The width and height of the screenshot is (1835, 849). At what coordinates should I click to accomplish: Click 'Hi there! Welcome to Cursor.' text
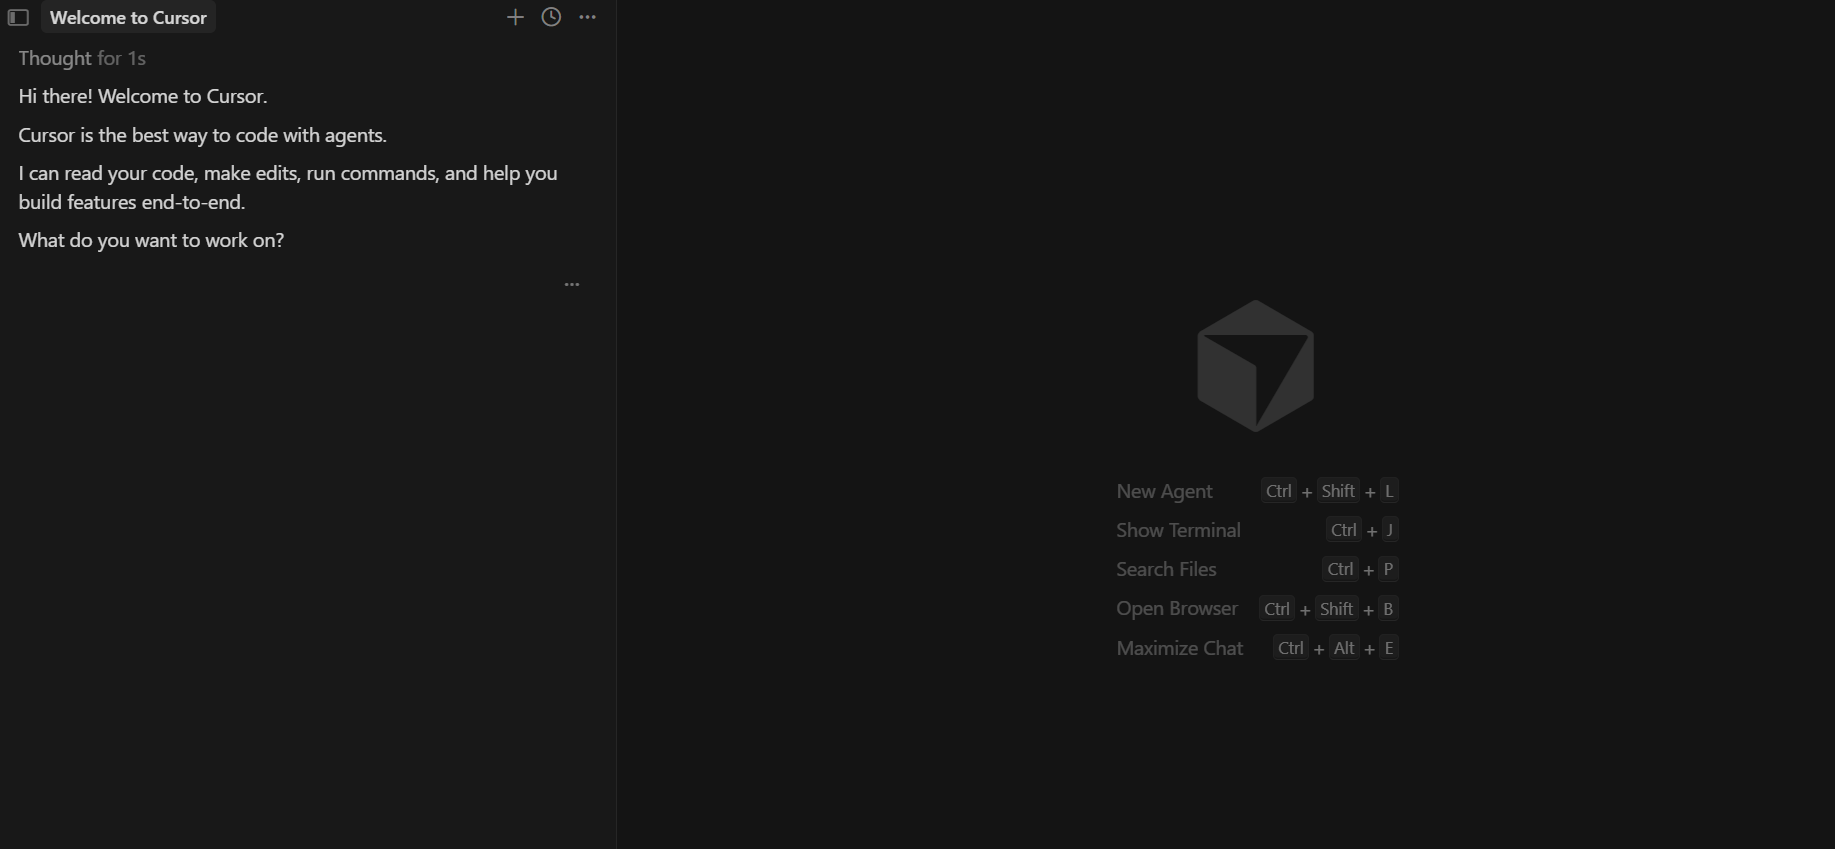143,96
